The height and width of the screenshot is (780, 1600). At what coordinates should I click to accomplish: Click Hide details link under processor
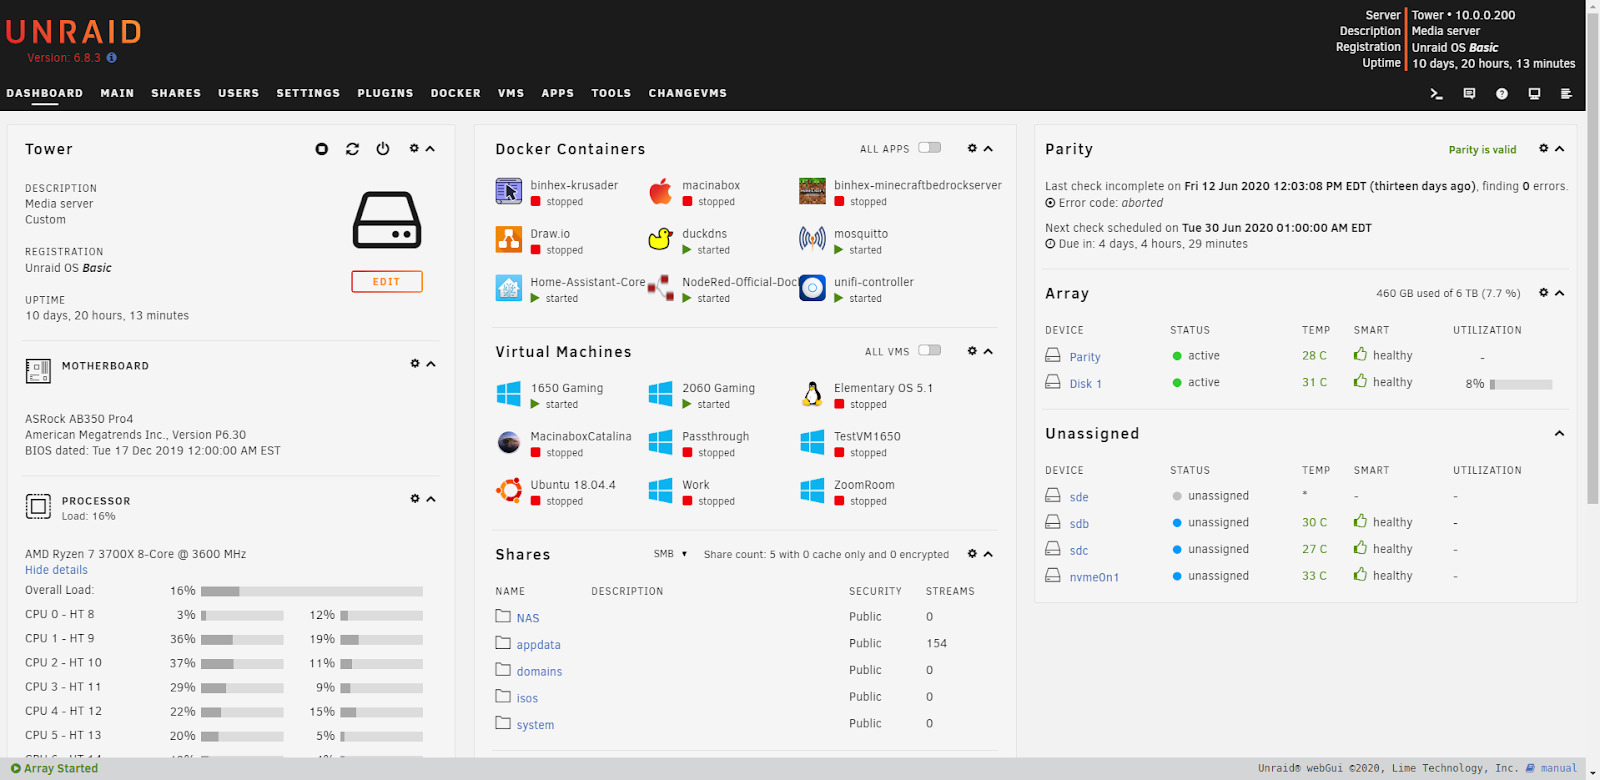[x=56, y=570]
